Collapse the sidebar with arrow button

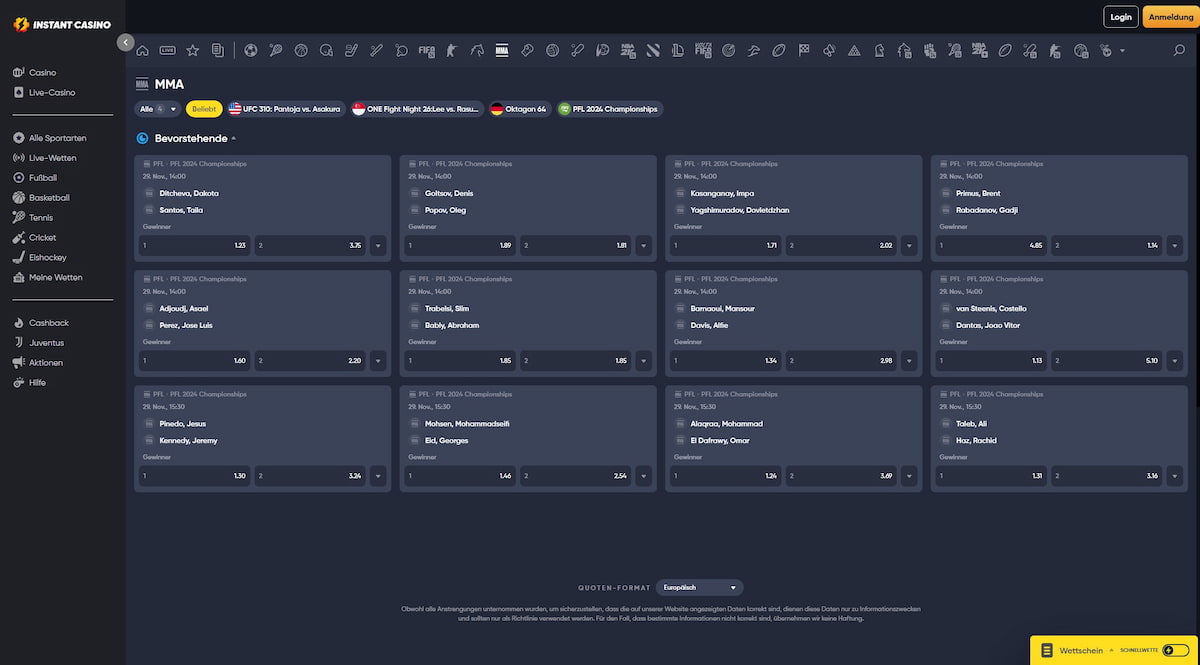[x=125, y=42]
